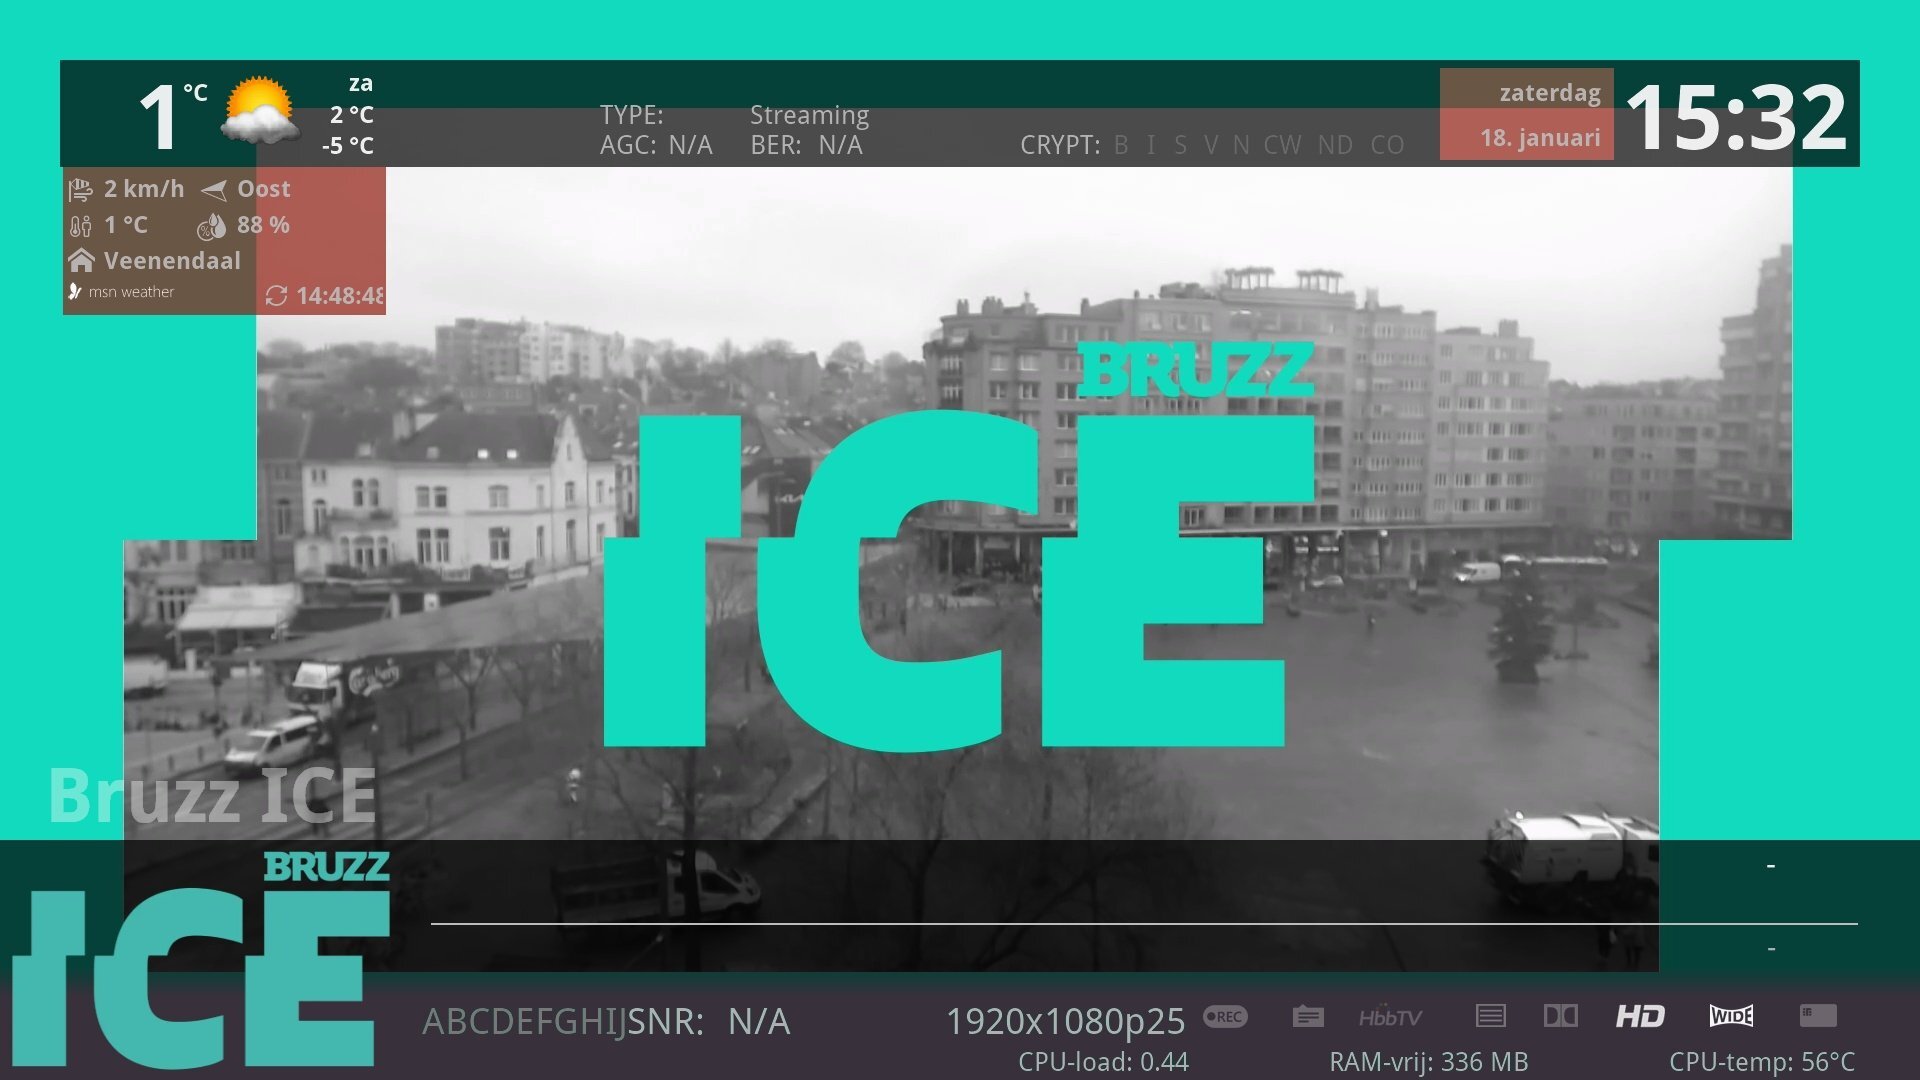Click the 'ND' crypt indicator

point(1335,146)
